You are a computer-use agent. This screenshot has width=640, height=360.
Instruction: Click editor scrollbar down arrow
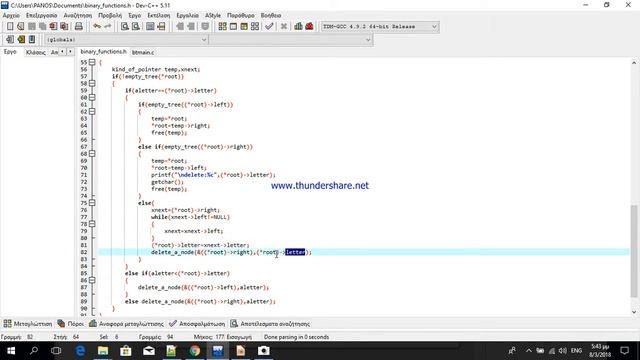coord(633,312)
